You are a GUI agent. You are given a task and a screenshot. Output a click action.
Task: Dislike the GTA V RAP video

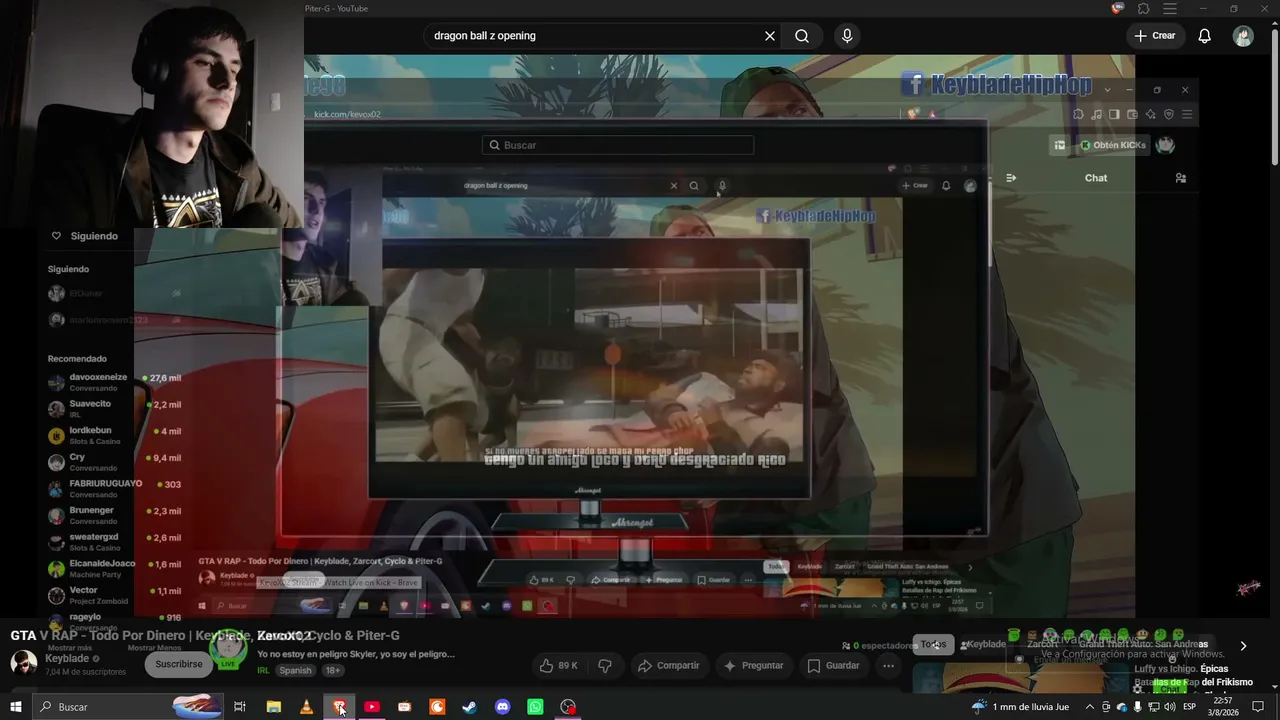coord(605,666)
